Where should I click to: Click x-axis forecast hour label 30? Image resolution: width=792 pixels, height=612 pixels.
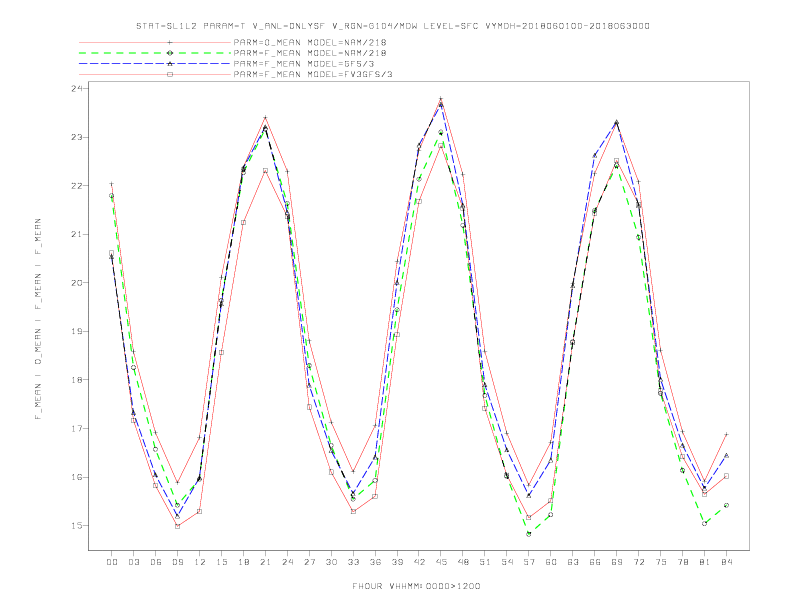pos(331,562)
